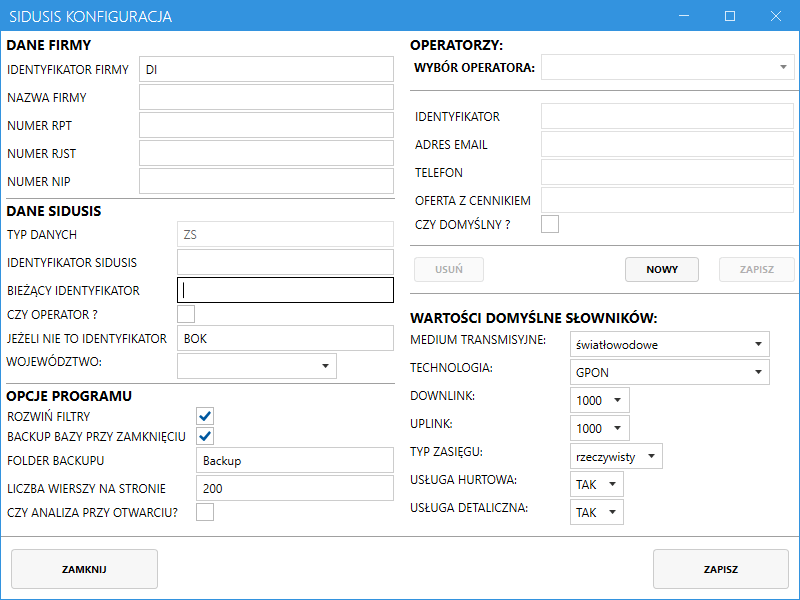Tick the CZY DOMYŚLNY checkbox

(550, 223)
